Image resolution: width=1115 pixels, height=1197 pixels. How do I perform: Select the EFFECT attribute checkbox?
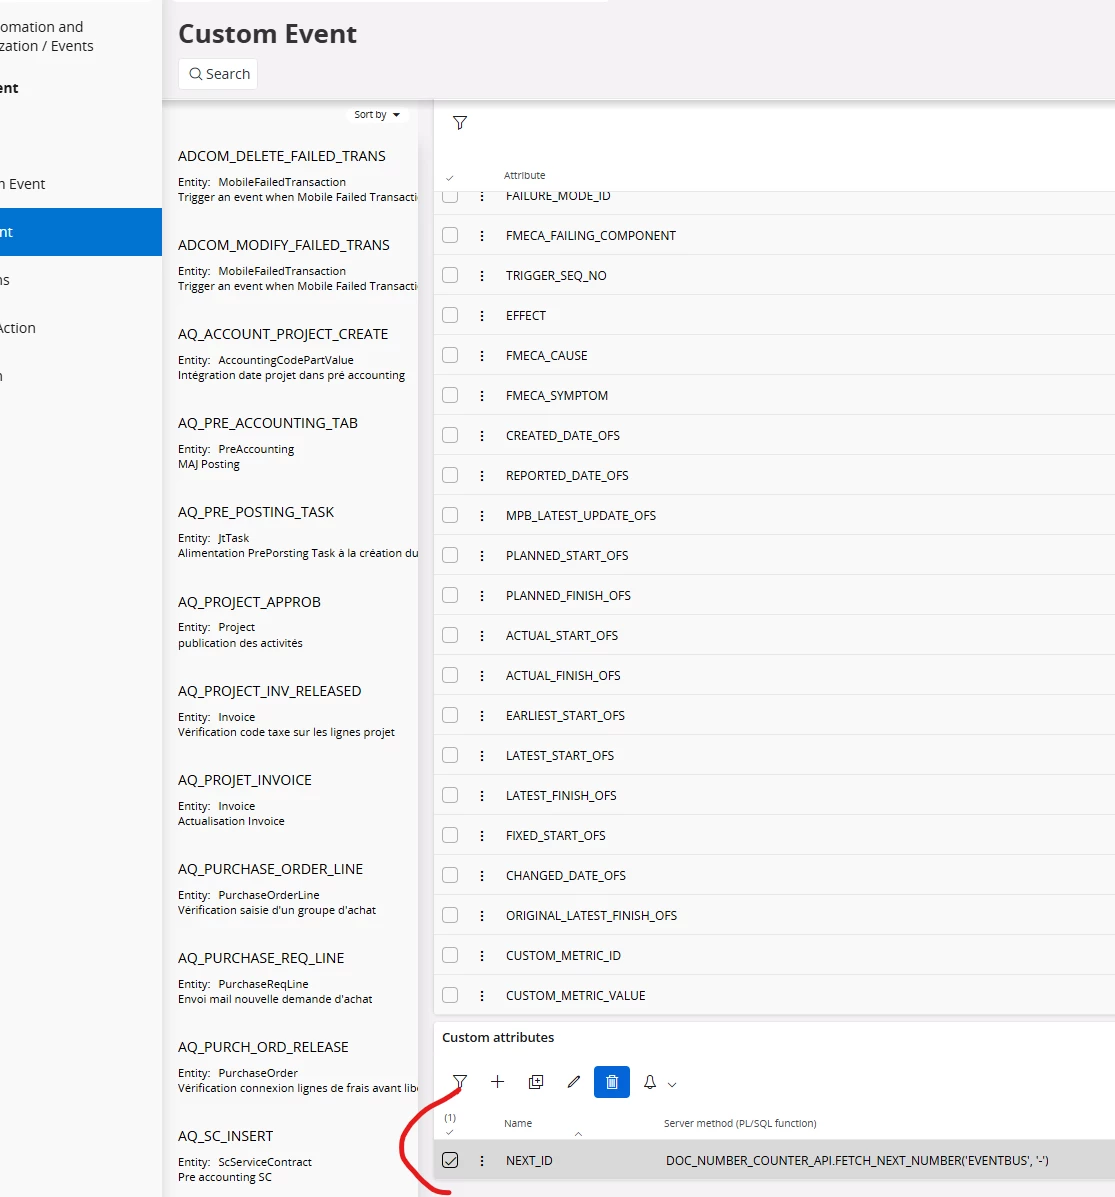point(450,315)
